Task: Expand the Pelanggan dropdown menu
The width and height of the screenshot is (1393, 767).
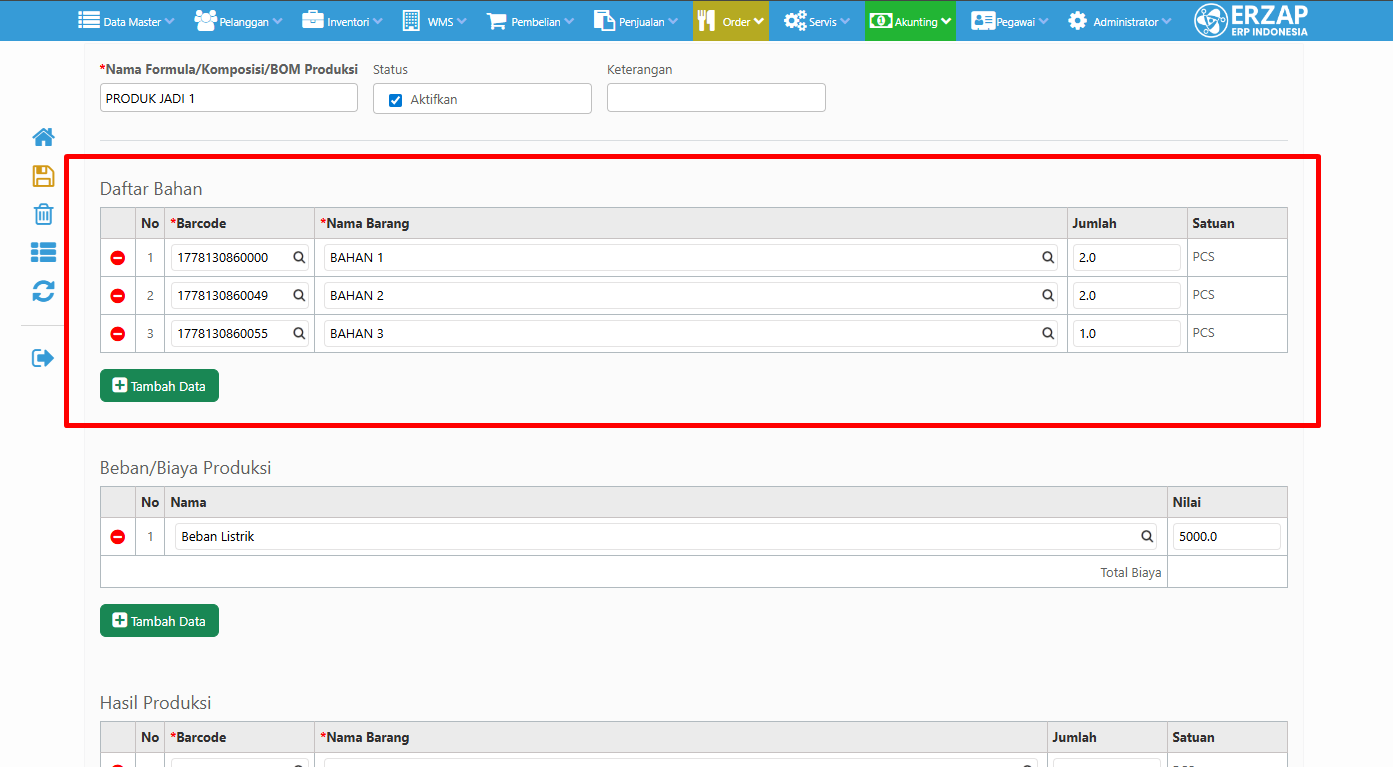Action: pyautogui.click(x=238, y=21)
